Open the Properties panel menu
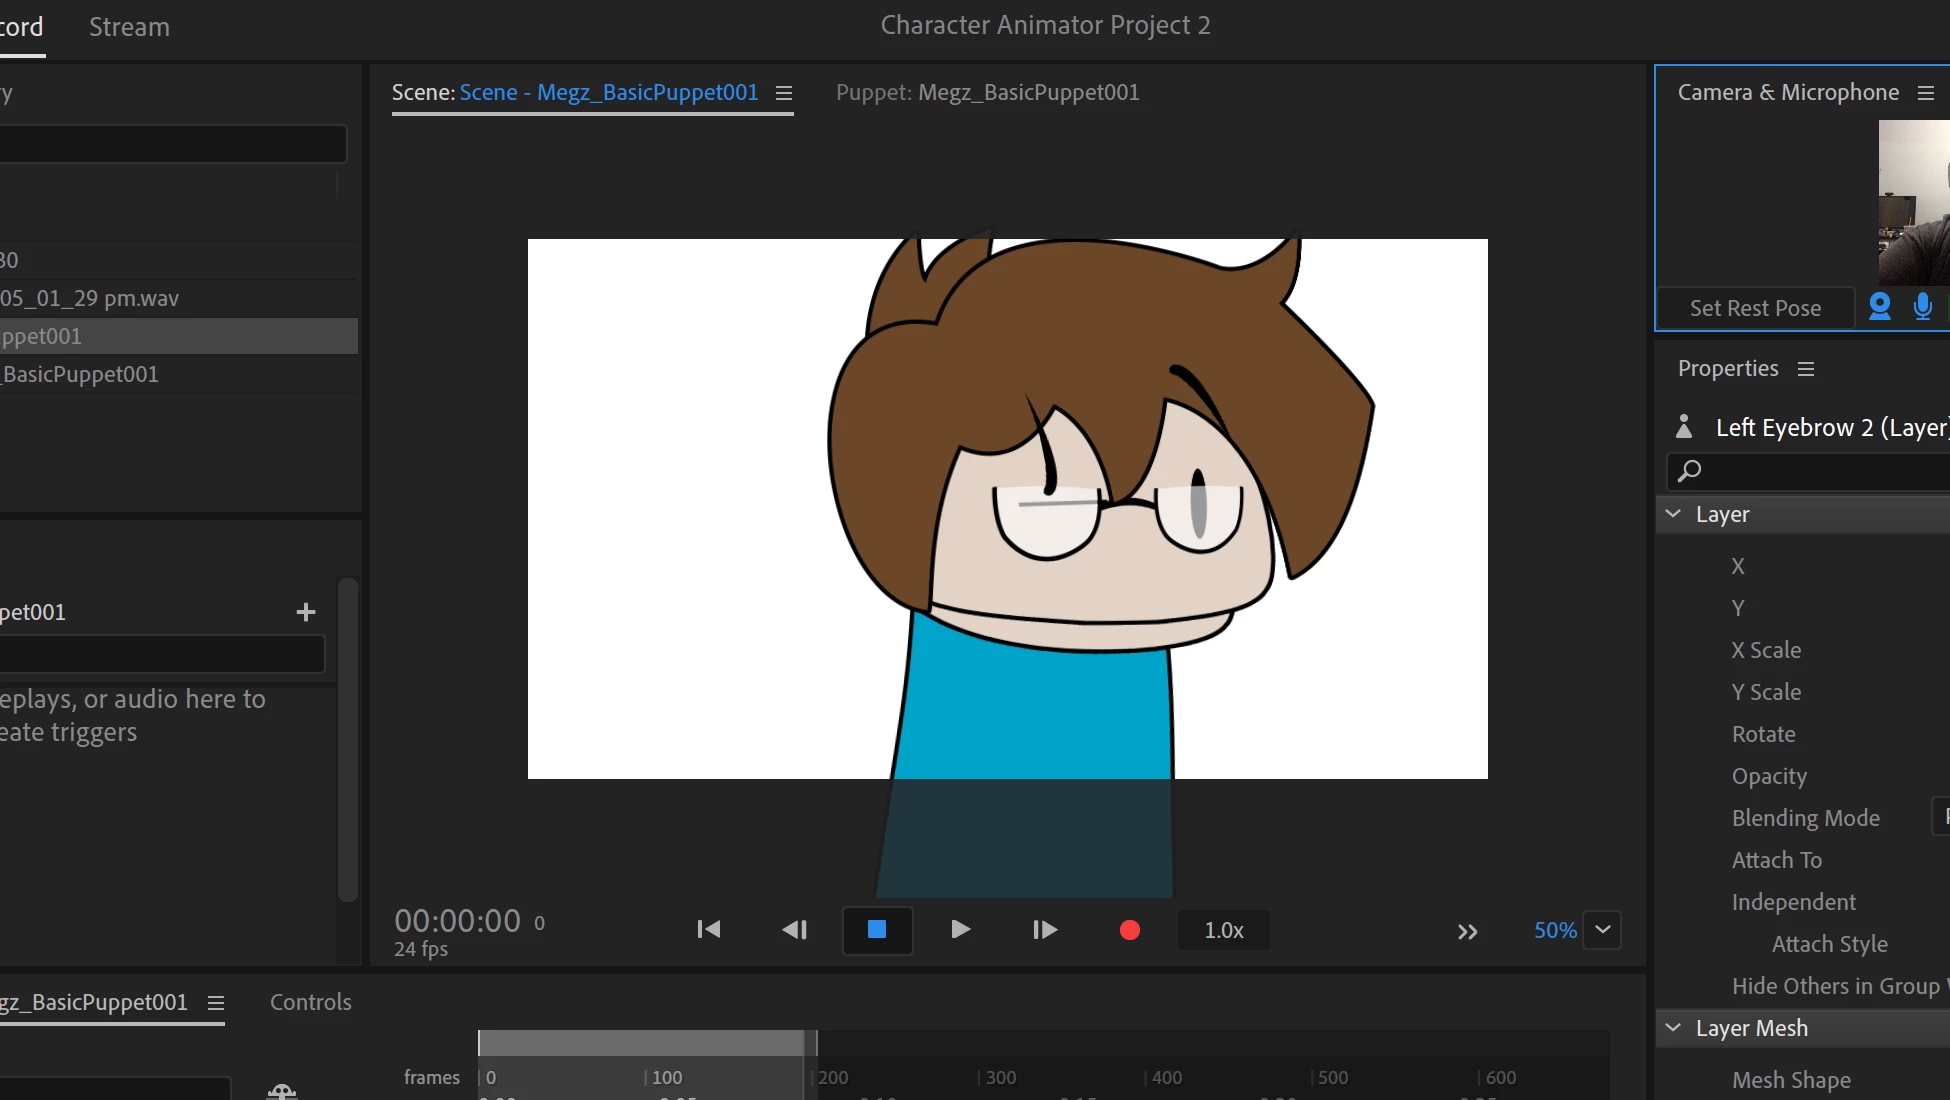The image size is (1950, 1100). click(1806, 369)
